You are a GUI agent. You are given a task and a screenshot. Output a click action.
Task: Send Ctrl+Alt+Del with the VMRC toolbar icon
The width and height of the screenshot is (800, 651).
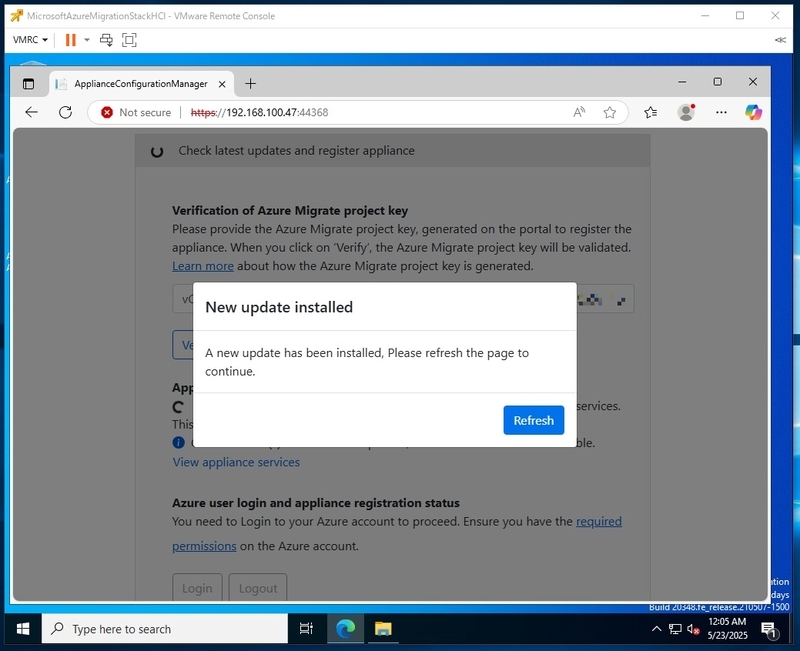[x=106, y=40]
